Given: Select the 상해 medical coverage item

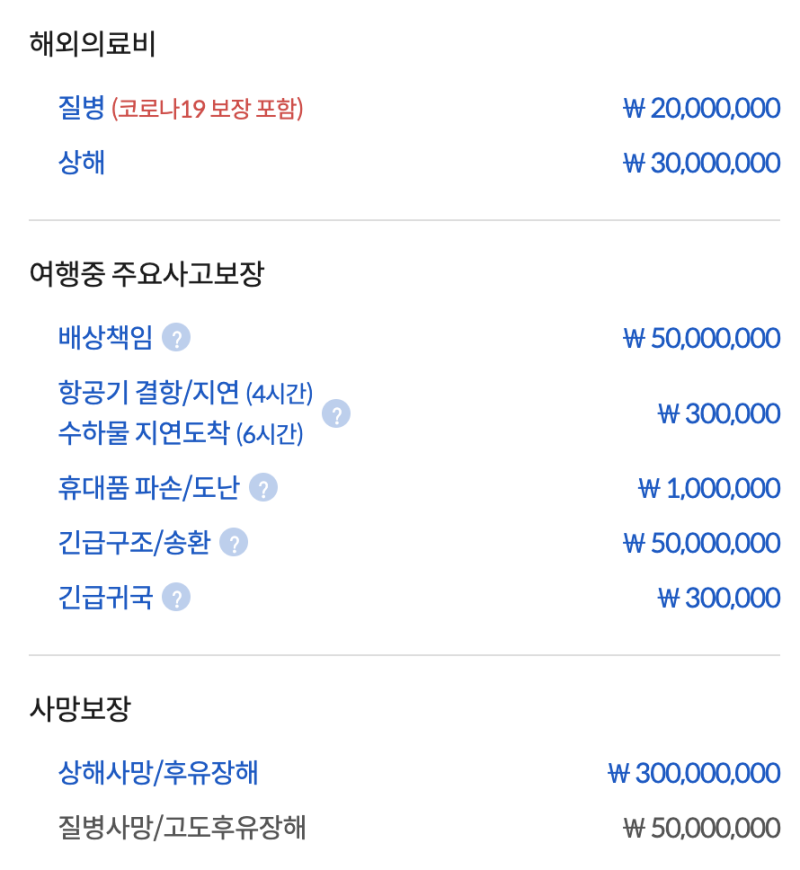Looking at the screenshot, I should [x=82, y=163].
